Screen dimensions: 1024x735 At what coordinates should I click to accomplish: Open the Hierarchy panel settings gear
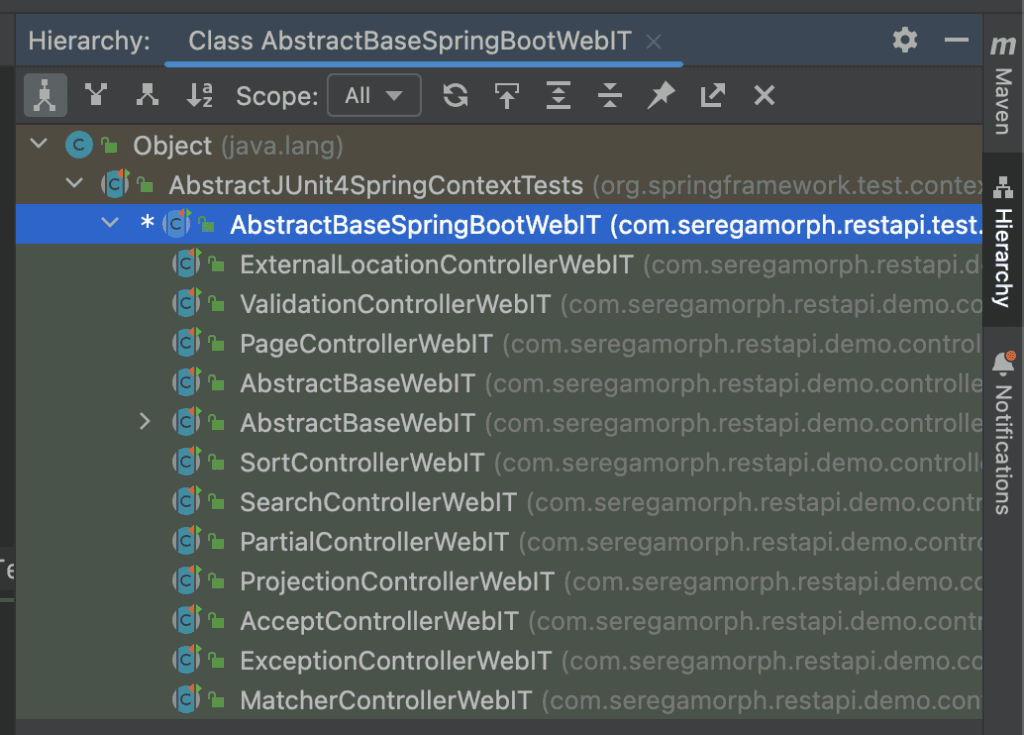pos(905,39)
